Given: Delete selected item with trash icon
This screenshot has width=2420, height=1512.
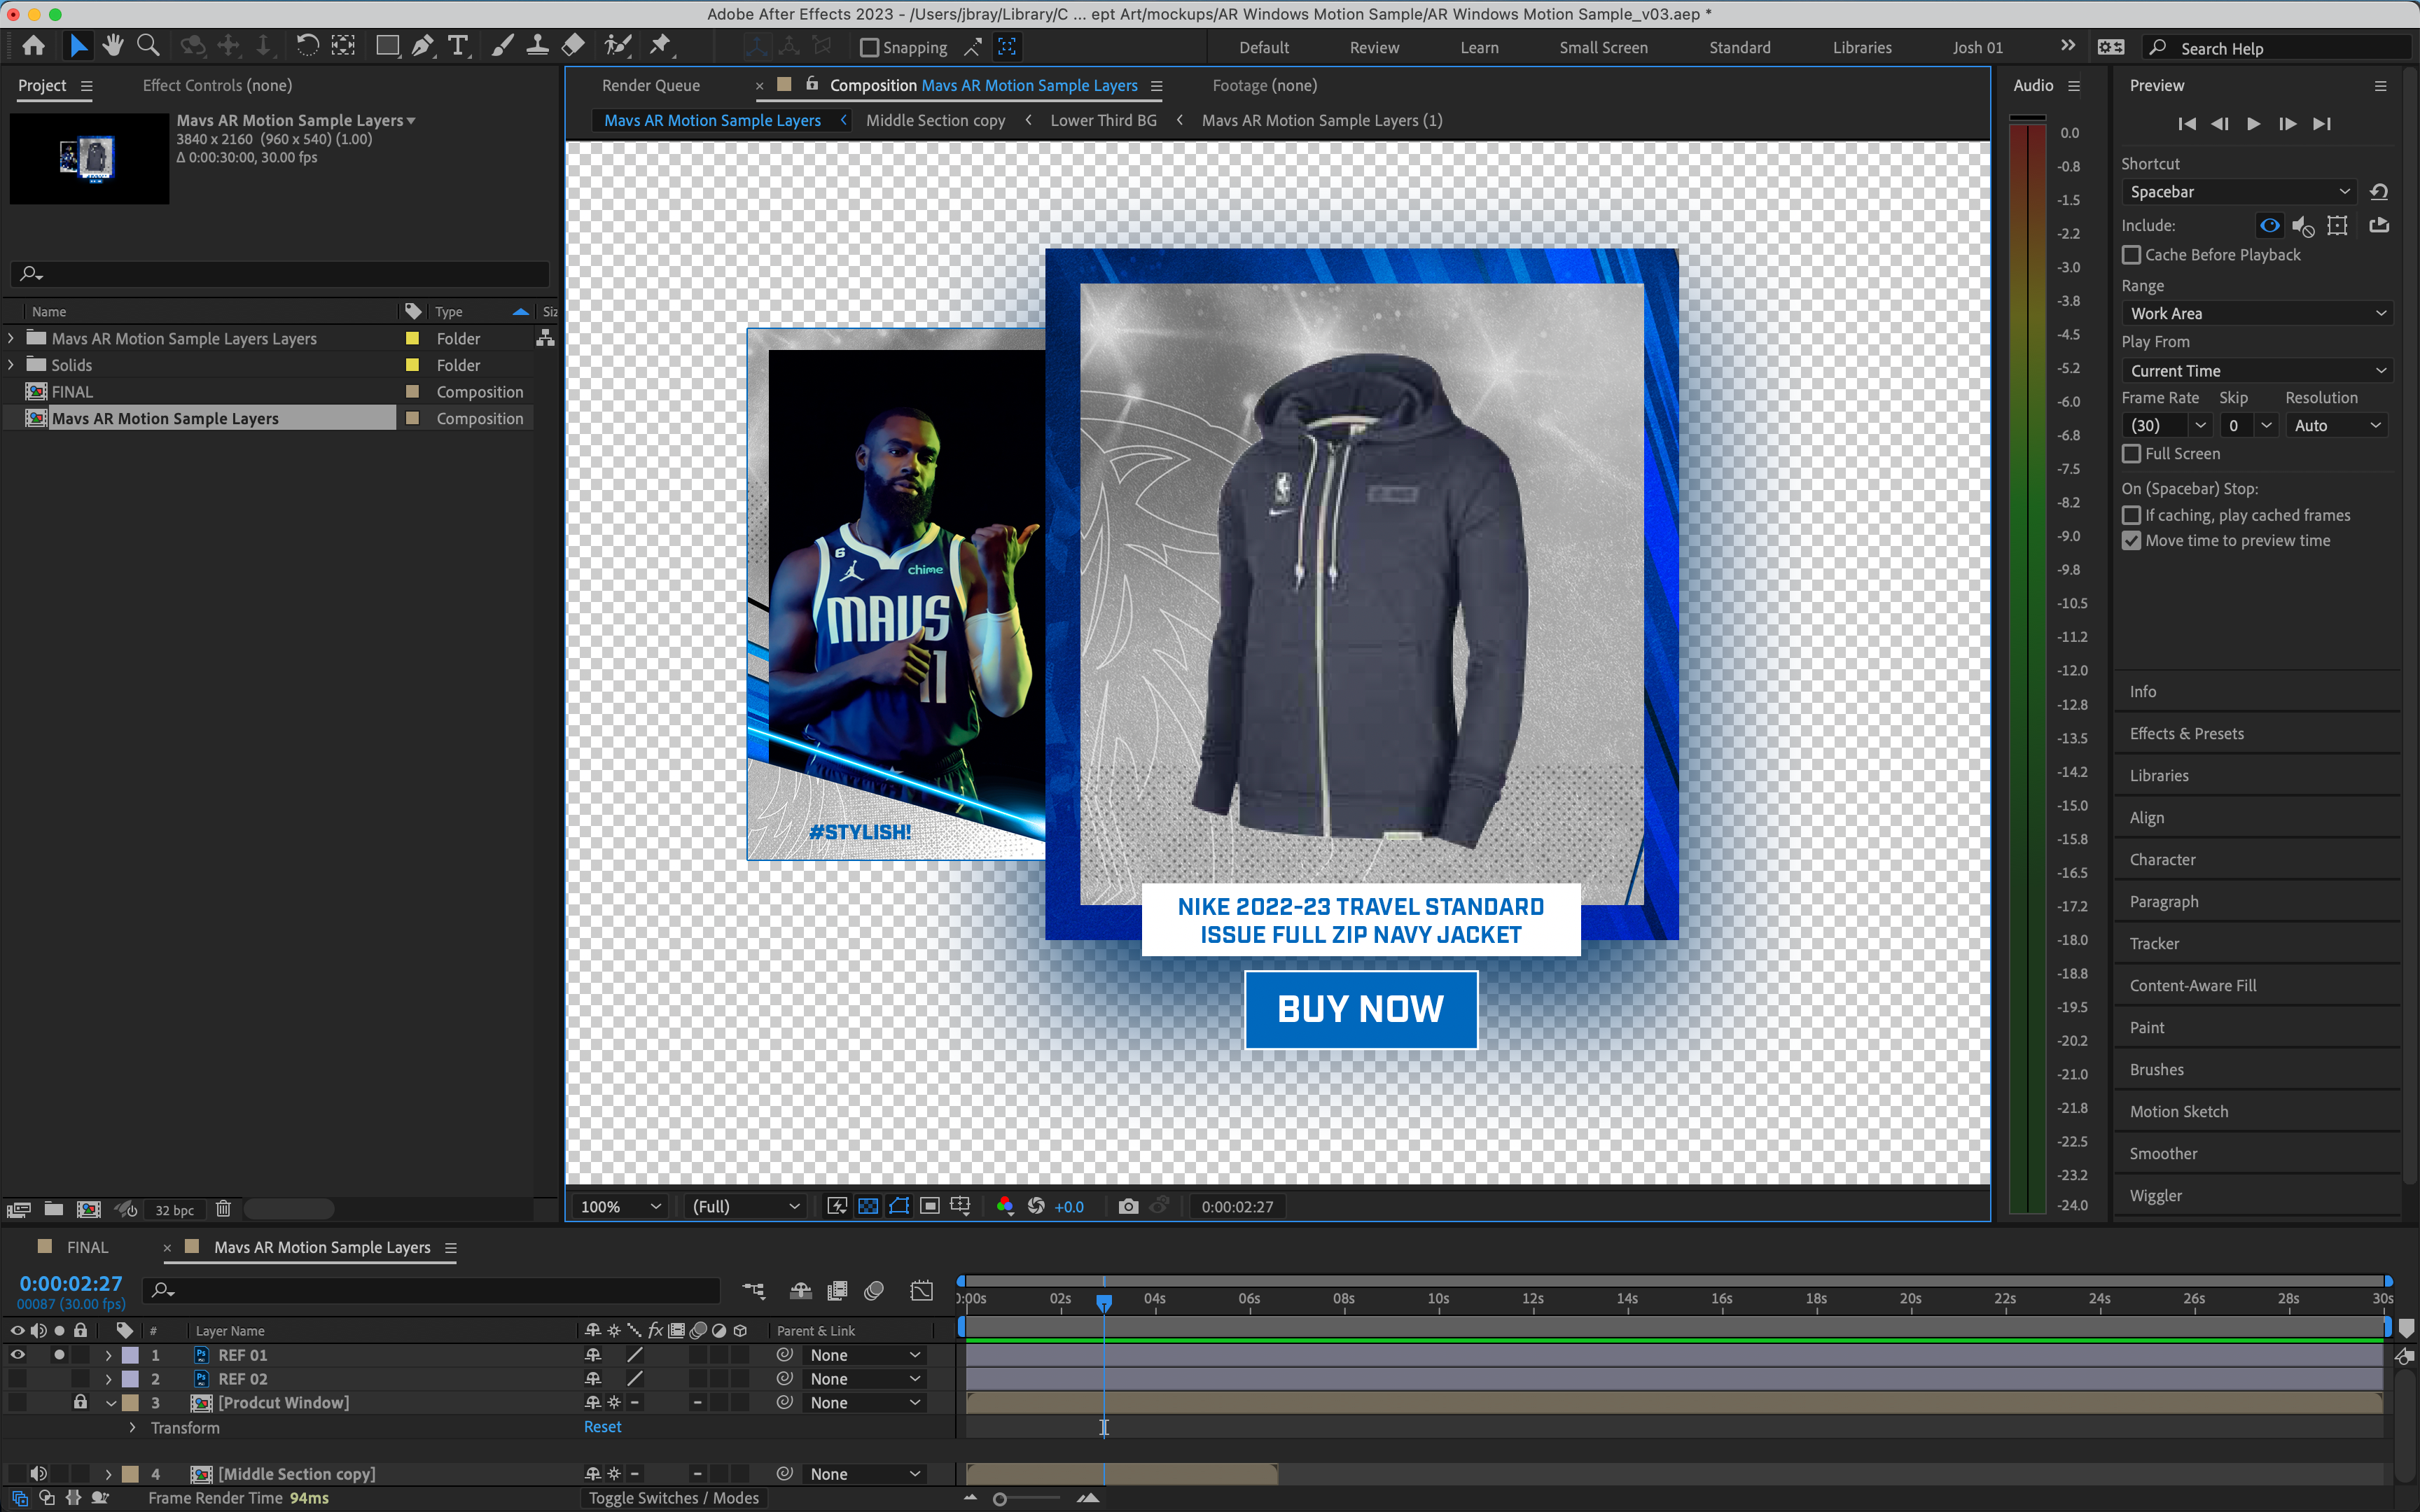Looking at the screenshot, I should click(x=223, y=1209).
